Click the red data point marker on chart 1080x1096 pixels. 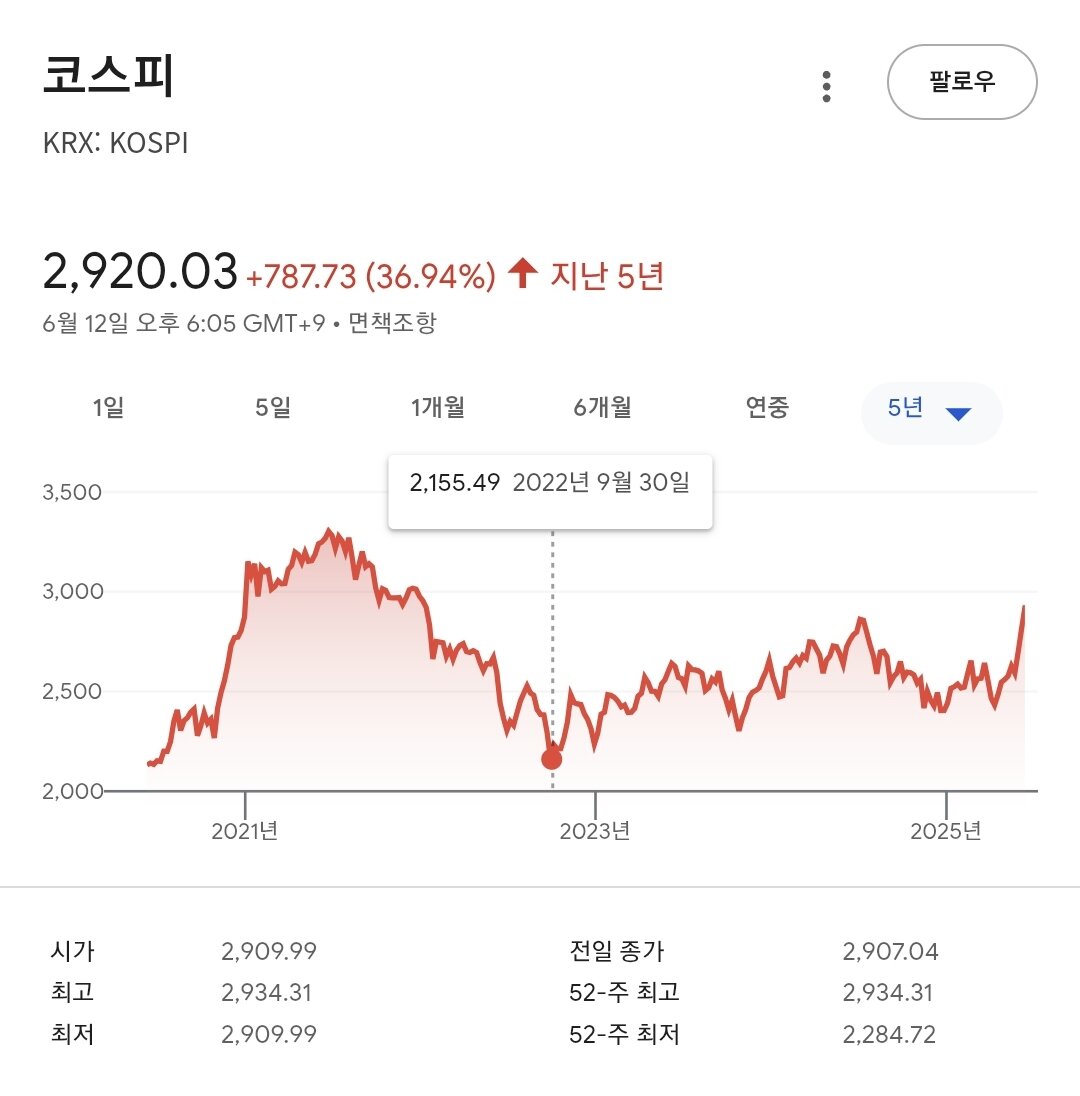point(552,759)
